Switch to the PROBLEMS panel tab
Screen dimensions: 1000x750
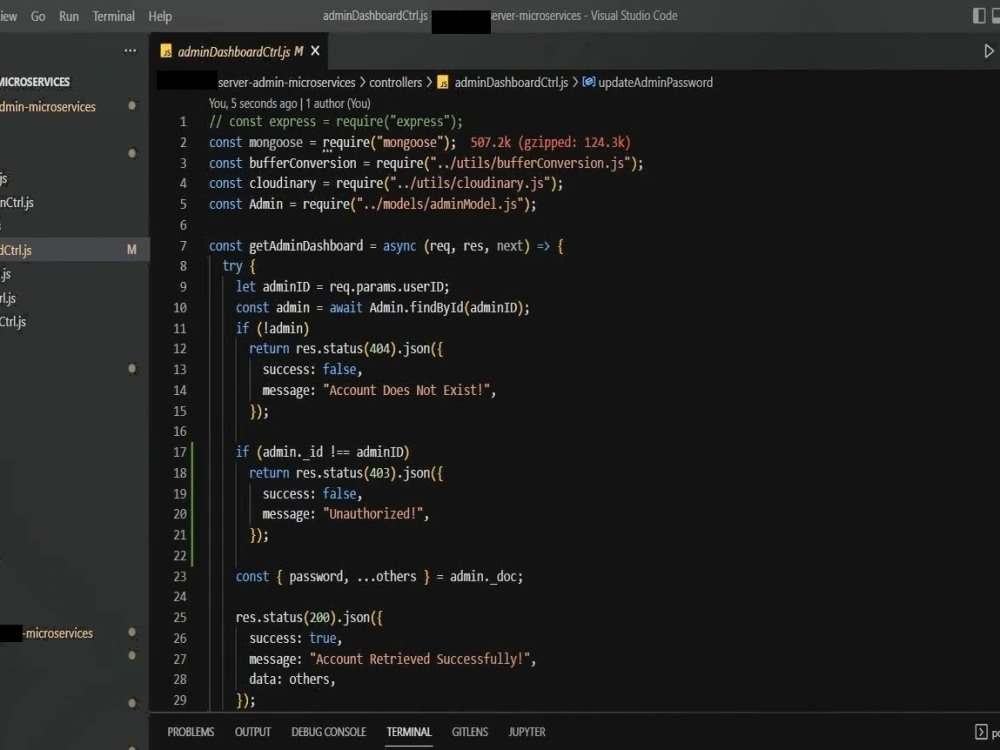(x=191, y=732)
